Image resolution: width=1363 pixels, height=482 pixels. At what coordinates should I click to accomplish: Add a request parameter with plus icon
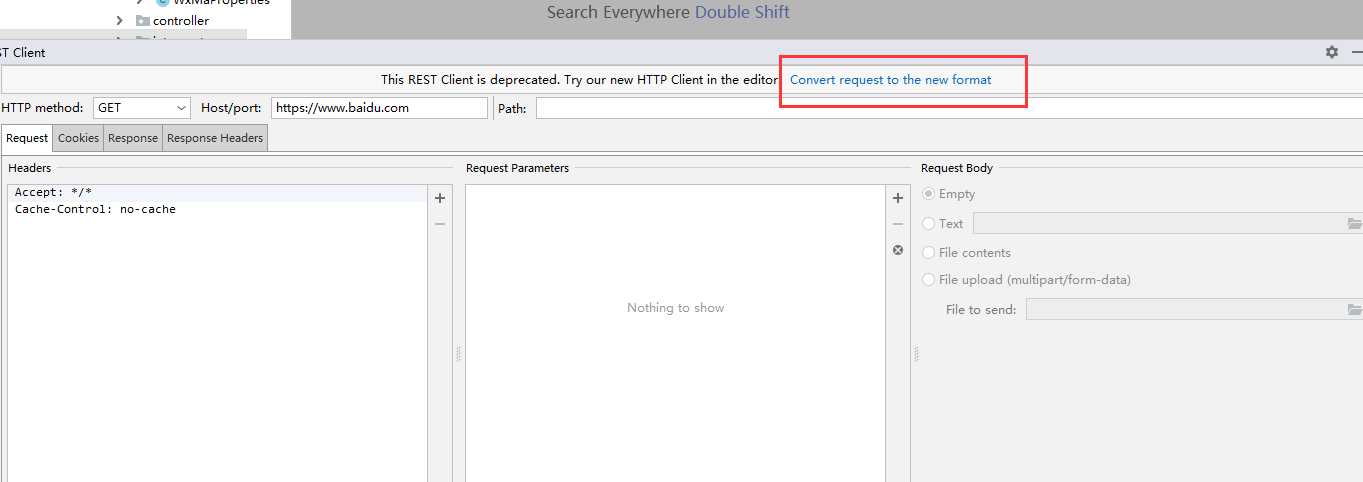coord(898,198)
